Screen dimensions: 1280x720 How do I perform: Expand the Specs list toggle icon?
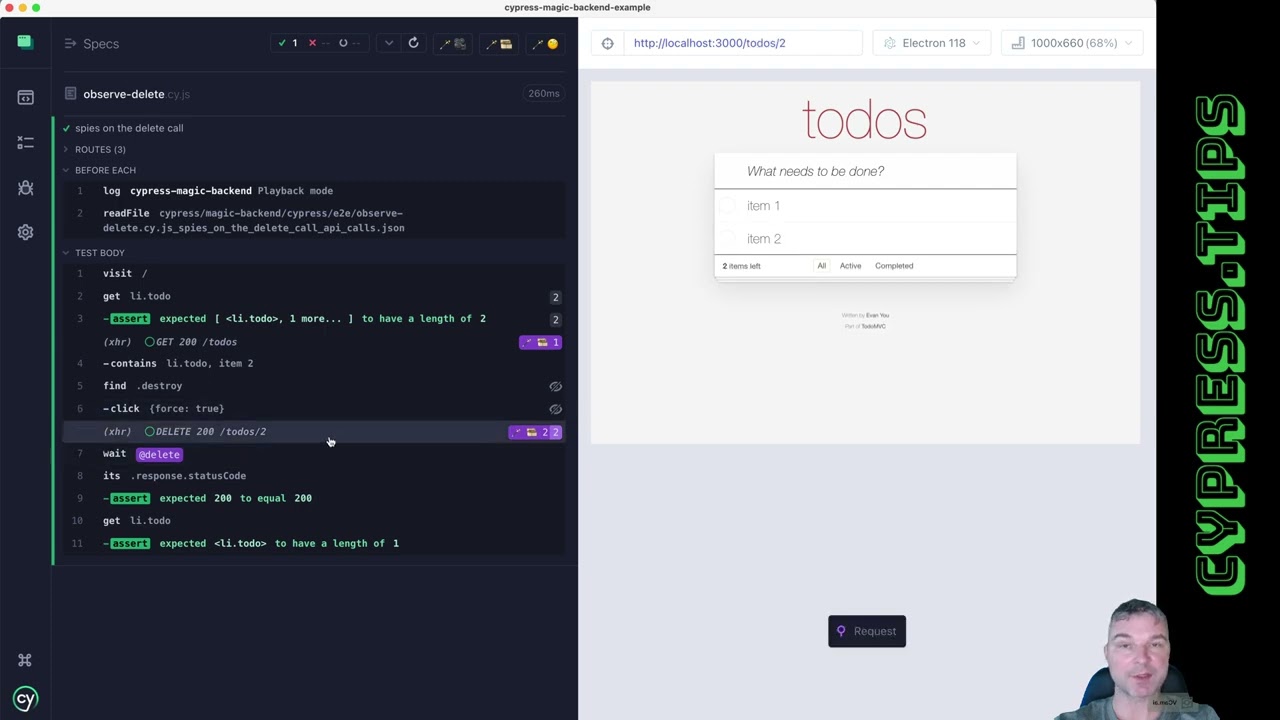[x=70, y=43]
